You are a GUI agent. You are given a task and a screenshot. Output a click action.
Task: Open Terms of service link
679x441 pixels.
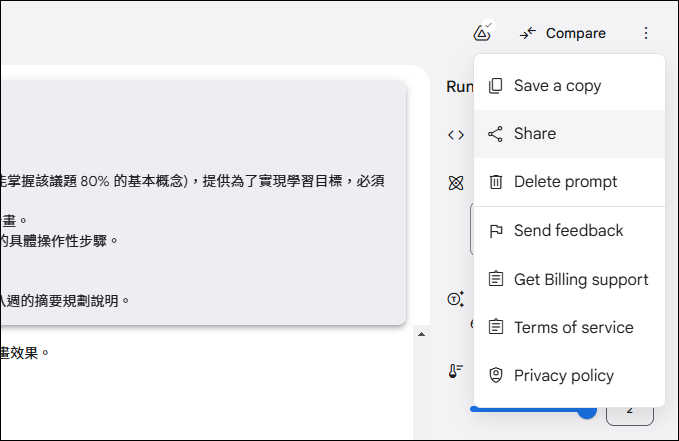pyautogui.click(x=573, y=328)
